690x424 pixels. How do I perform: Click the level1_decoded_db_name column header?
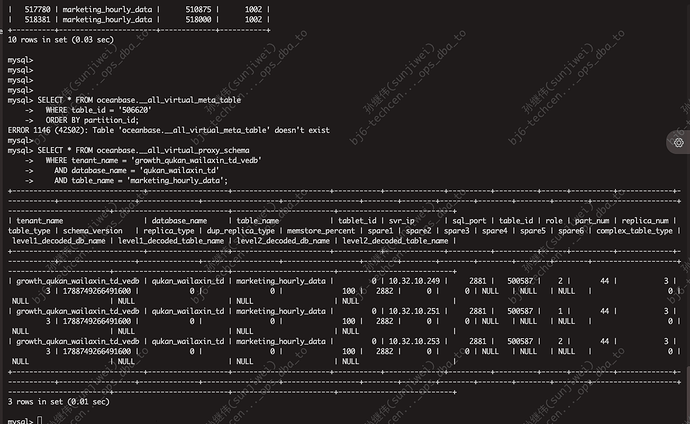click(59, 241)
